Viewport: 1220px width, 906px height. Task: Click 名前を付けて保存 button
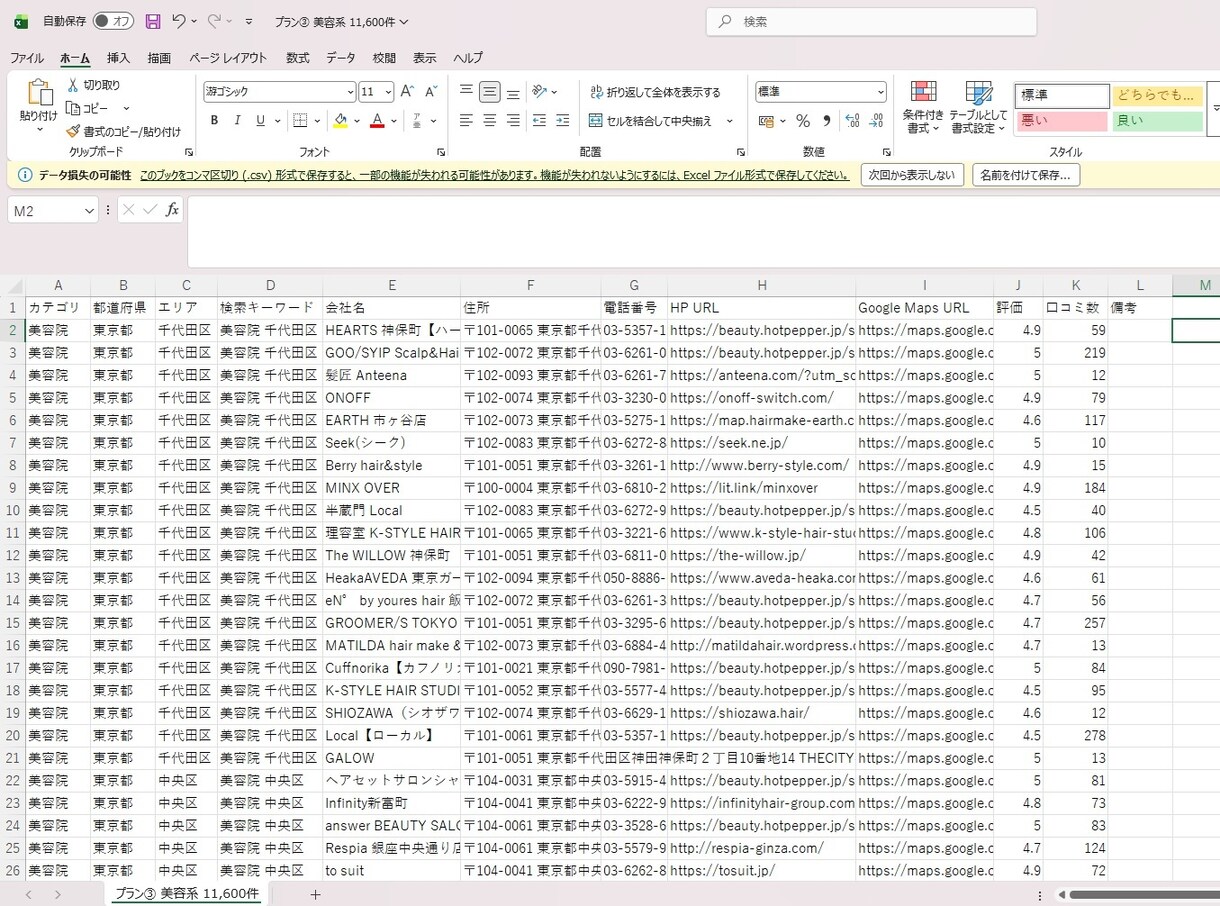click(x=1026, y=175)
